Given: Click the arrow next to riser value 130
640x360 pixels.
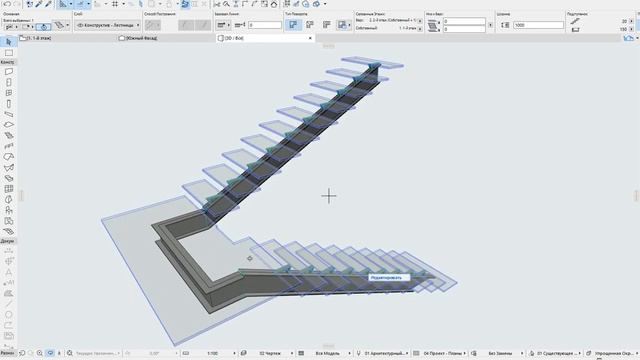Looking at the screenshot, I should pyautogui.click(x=631, y=29).
